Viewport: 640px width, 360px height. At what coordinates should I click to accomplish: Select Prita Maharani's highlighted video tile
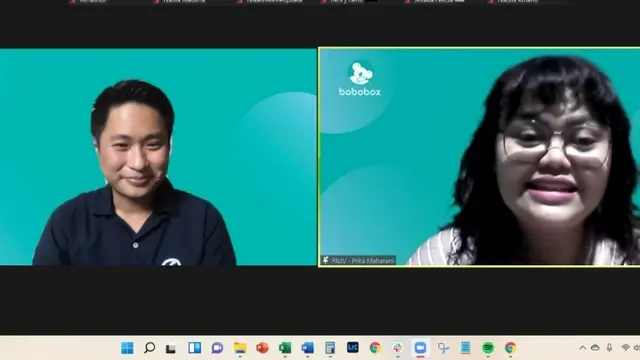point(479,157)
